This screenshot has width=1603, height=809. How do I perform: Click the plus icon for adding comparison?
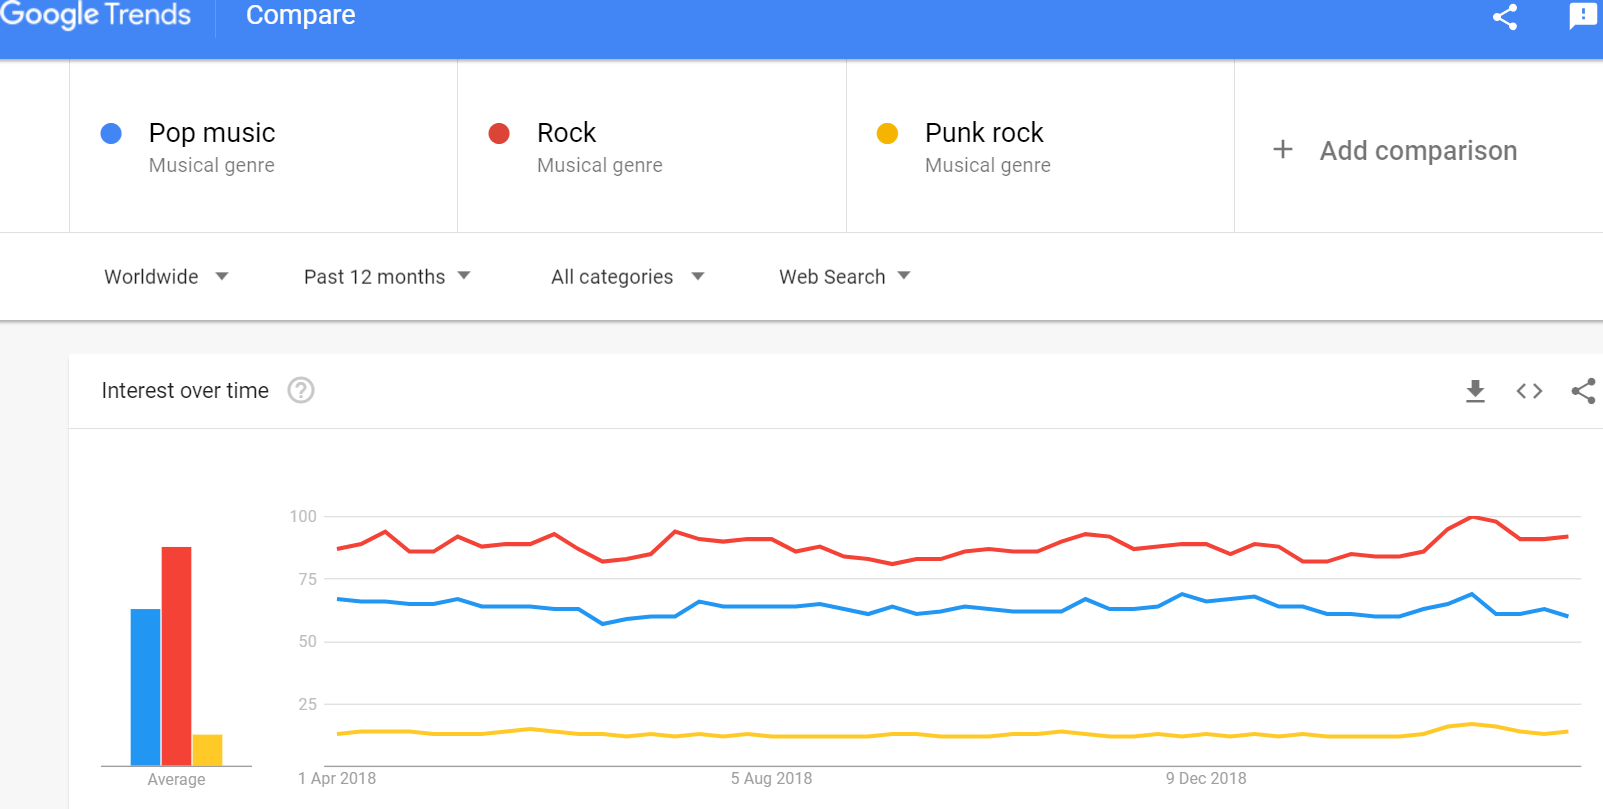[1283, 150]
